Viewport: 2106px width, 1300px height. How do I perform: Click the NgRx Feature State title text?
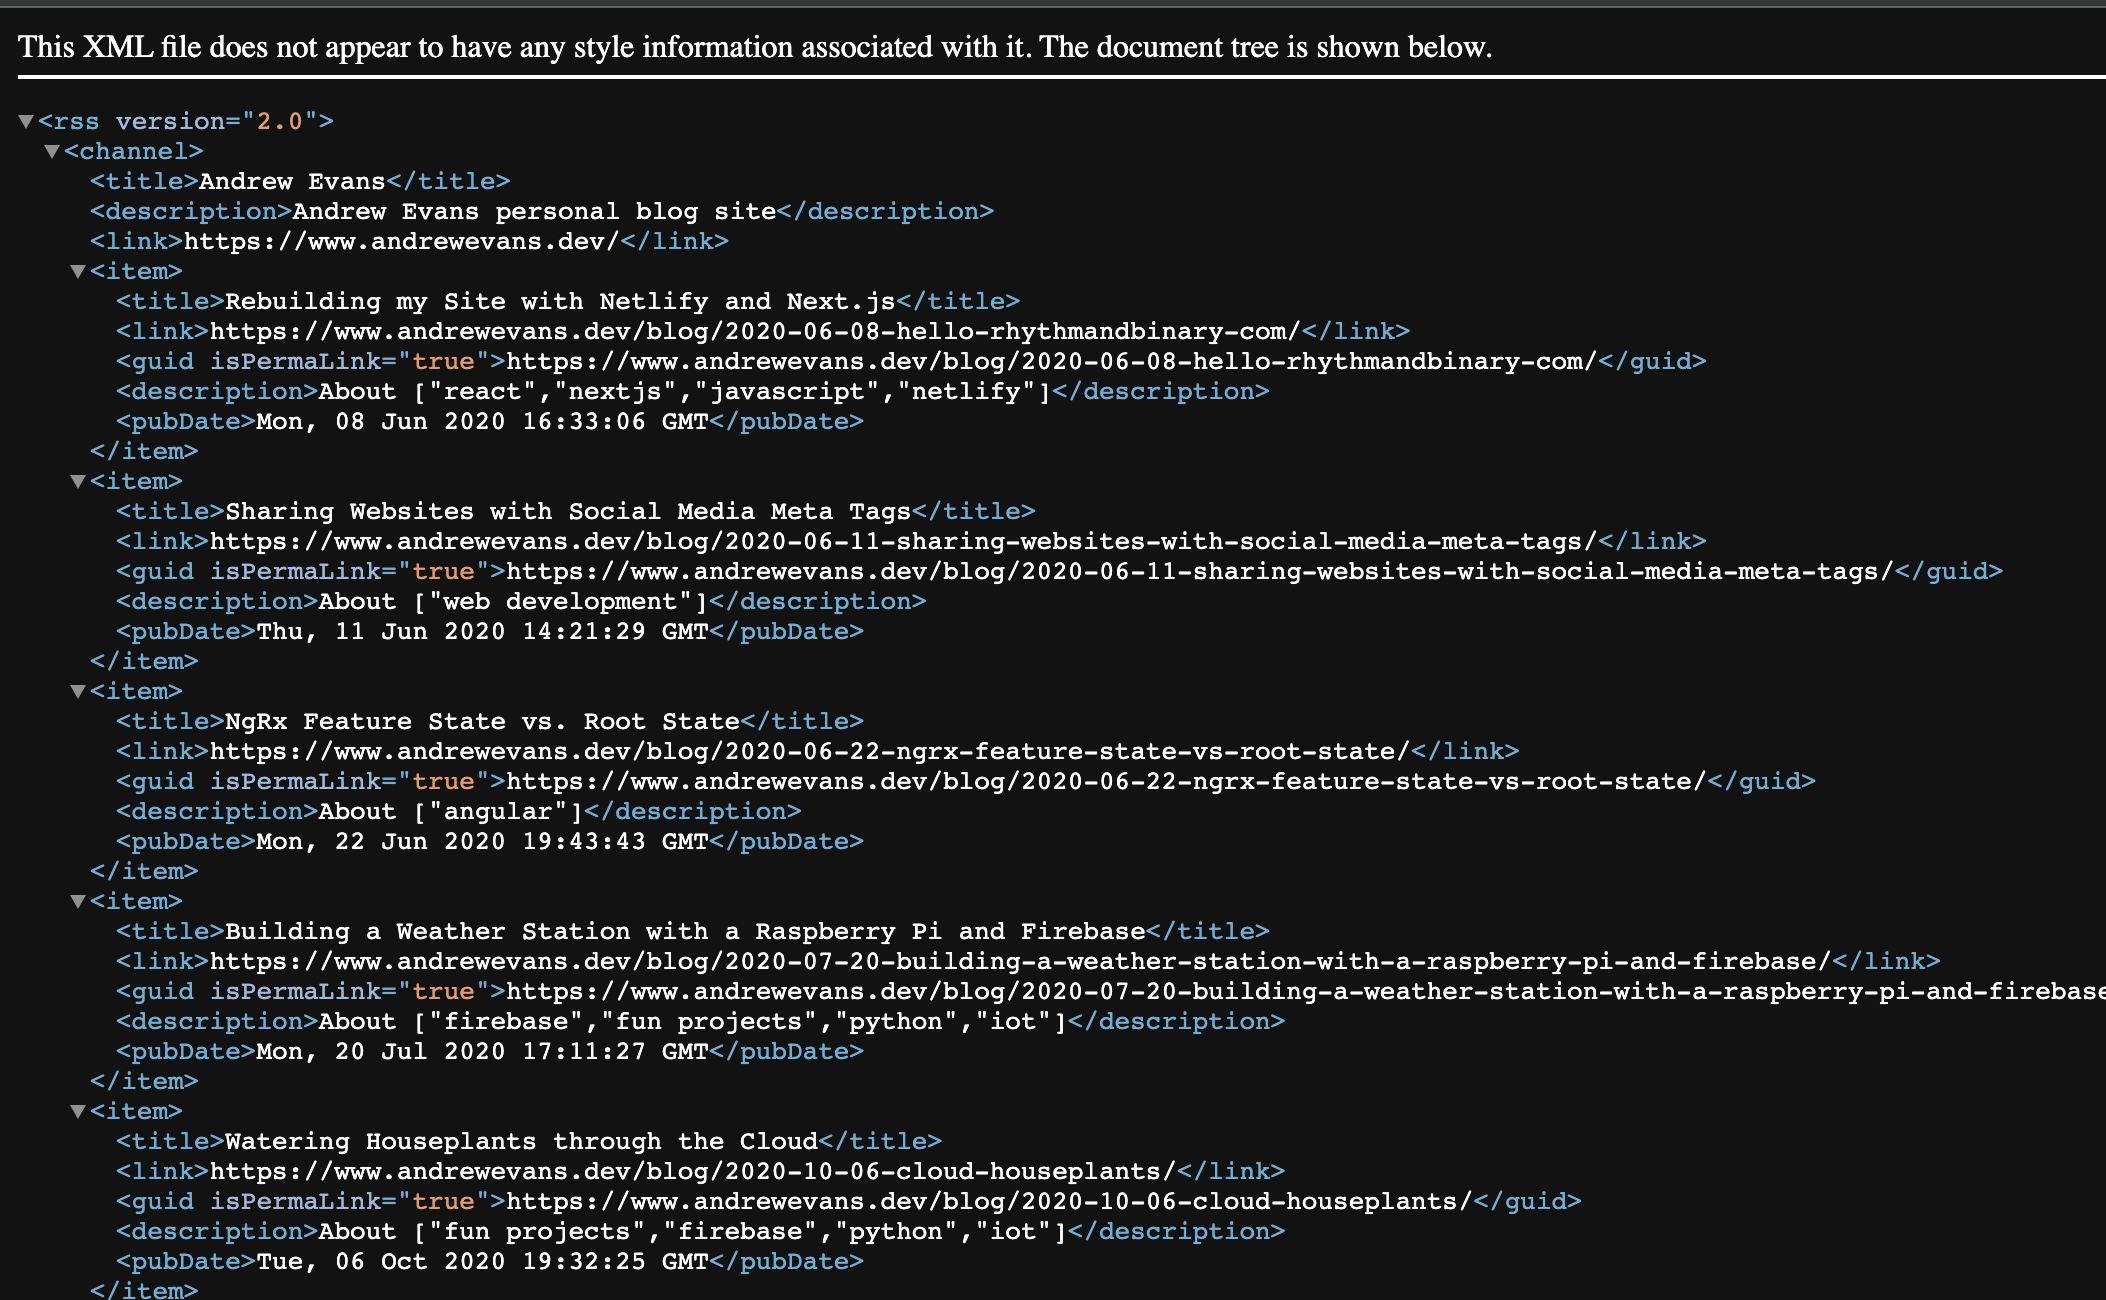pos(481,721)
